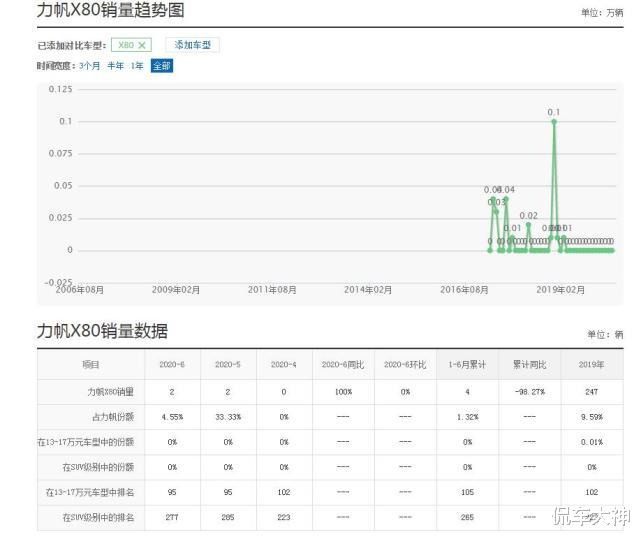This screenshot has height=539, width=641.
Task: Click the 在SUV级别中的排名 row label
Action: [x=98, y=517]
